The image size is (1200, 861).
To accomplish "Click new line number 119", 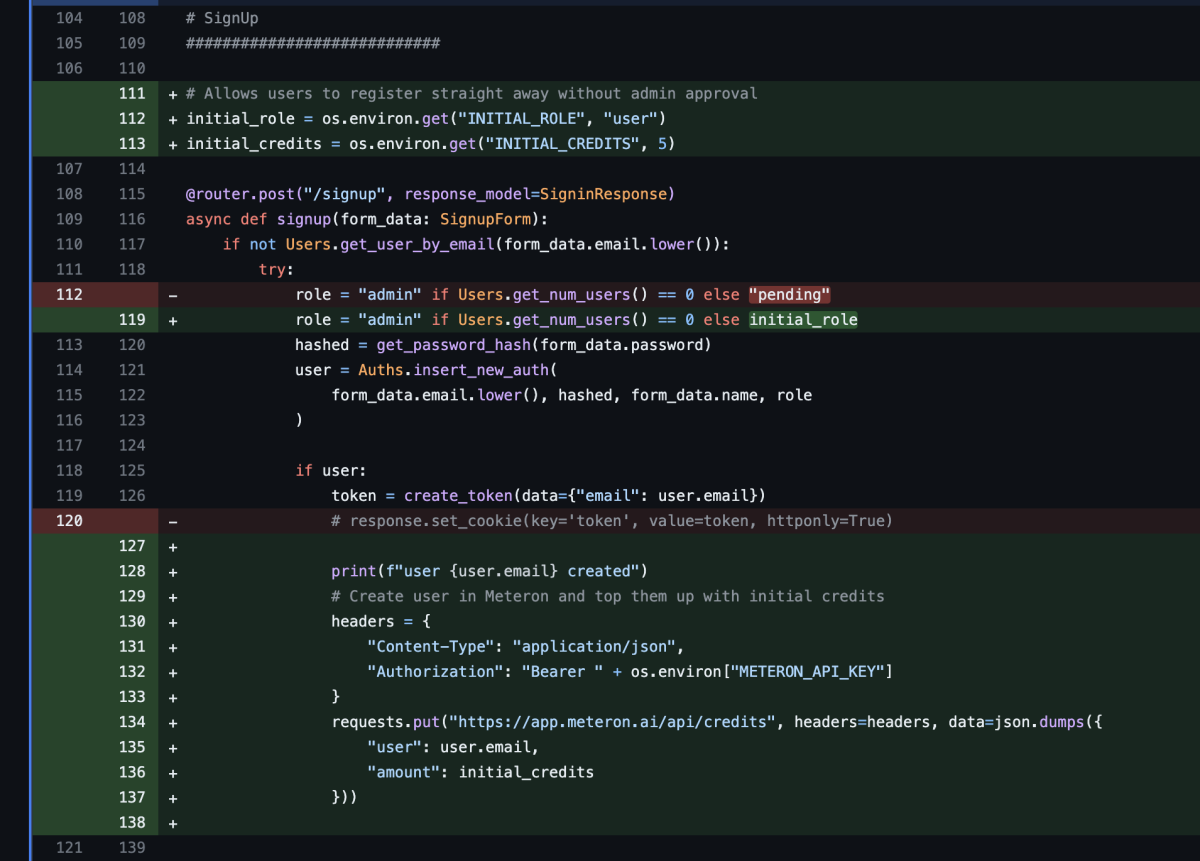I will (131, 320).
